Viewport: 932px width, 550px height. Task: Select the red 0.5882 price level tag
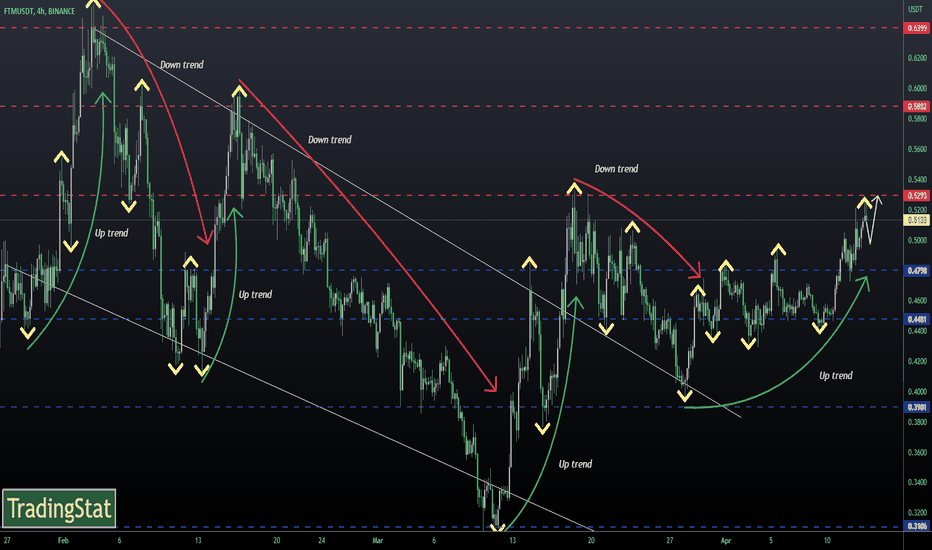pos(917,106)
